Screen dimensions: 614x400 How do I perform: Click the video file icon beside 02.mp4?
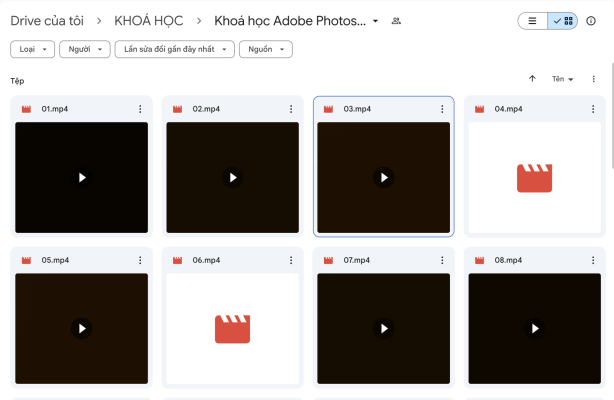(x=177, y=109)
